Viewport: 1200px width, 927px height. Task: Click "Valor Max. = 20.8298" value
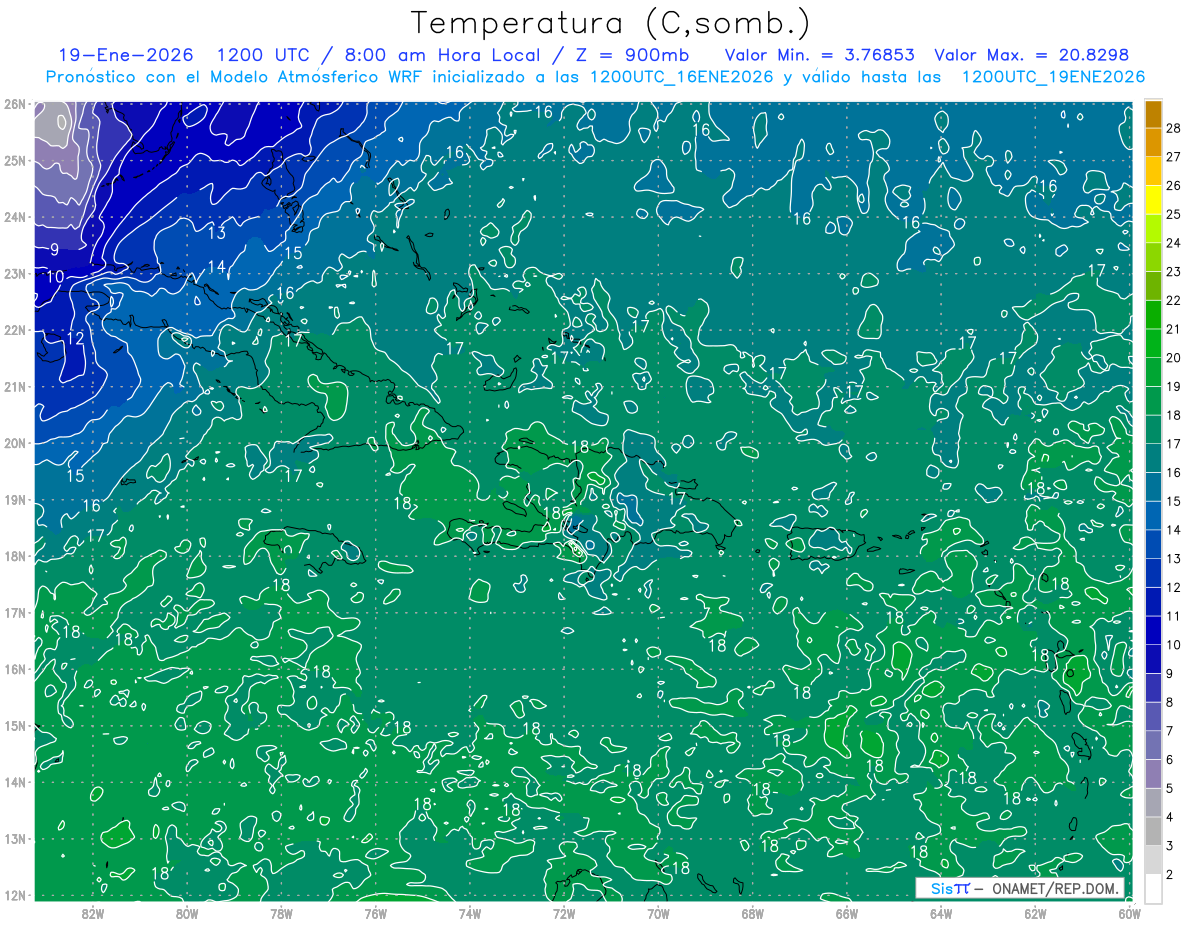(x=1032, y=55)
